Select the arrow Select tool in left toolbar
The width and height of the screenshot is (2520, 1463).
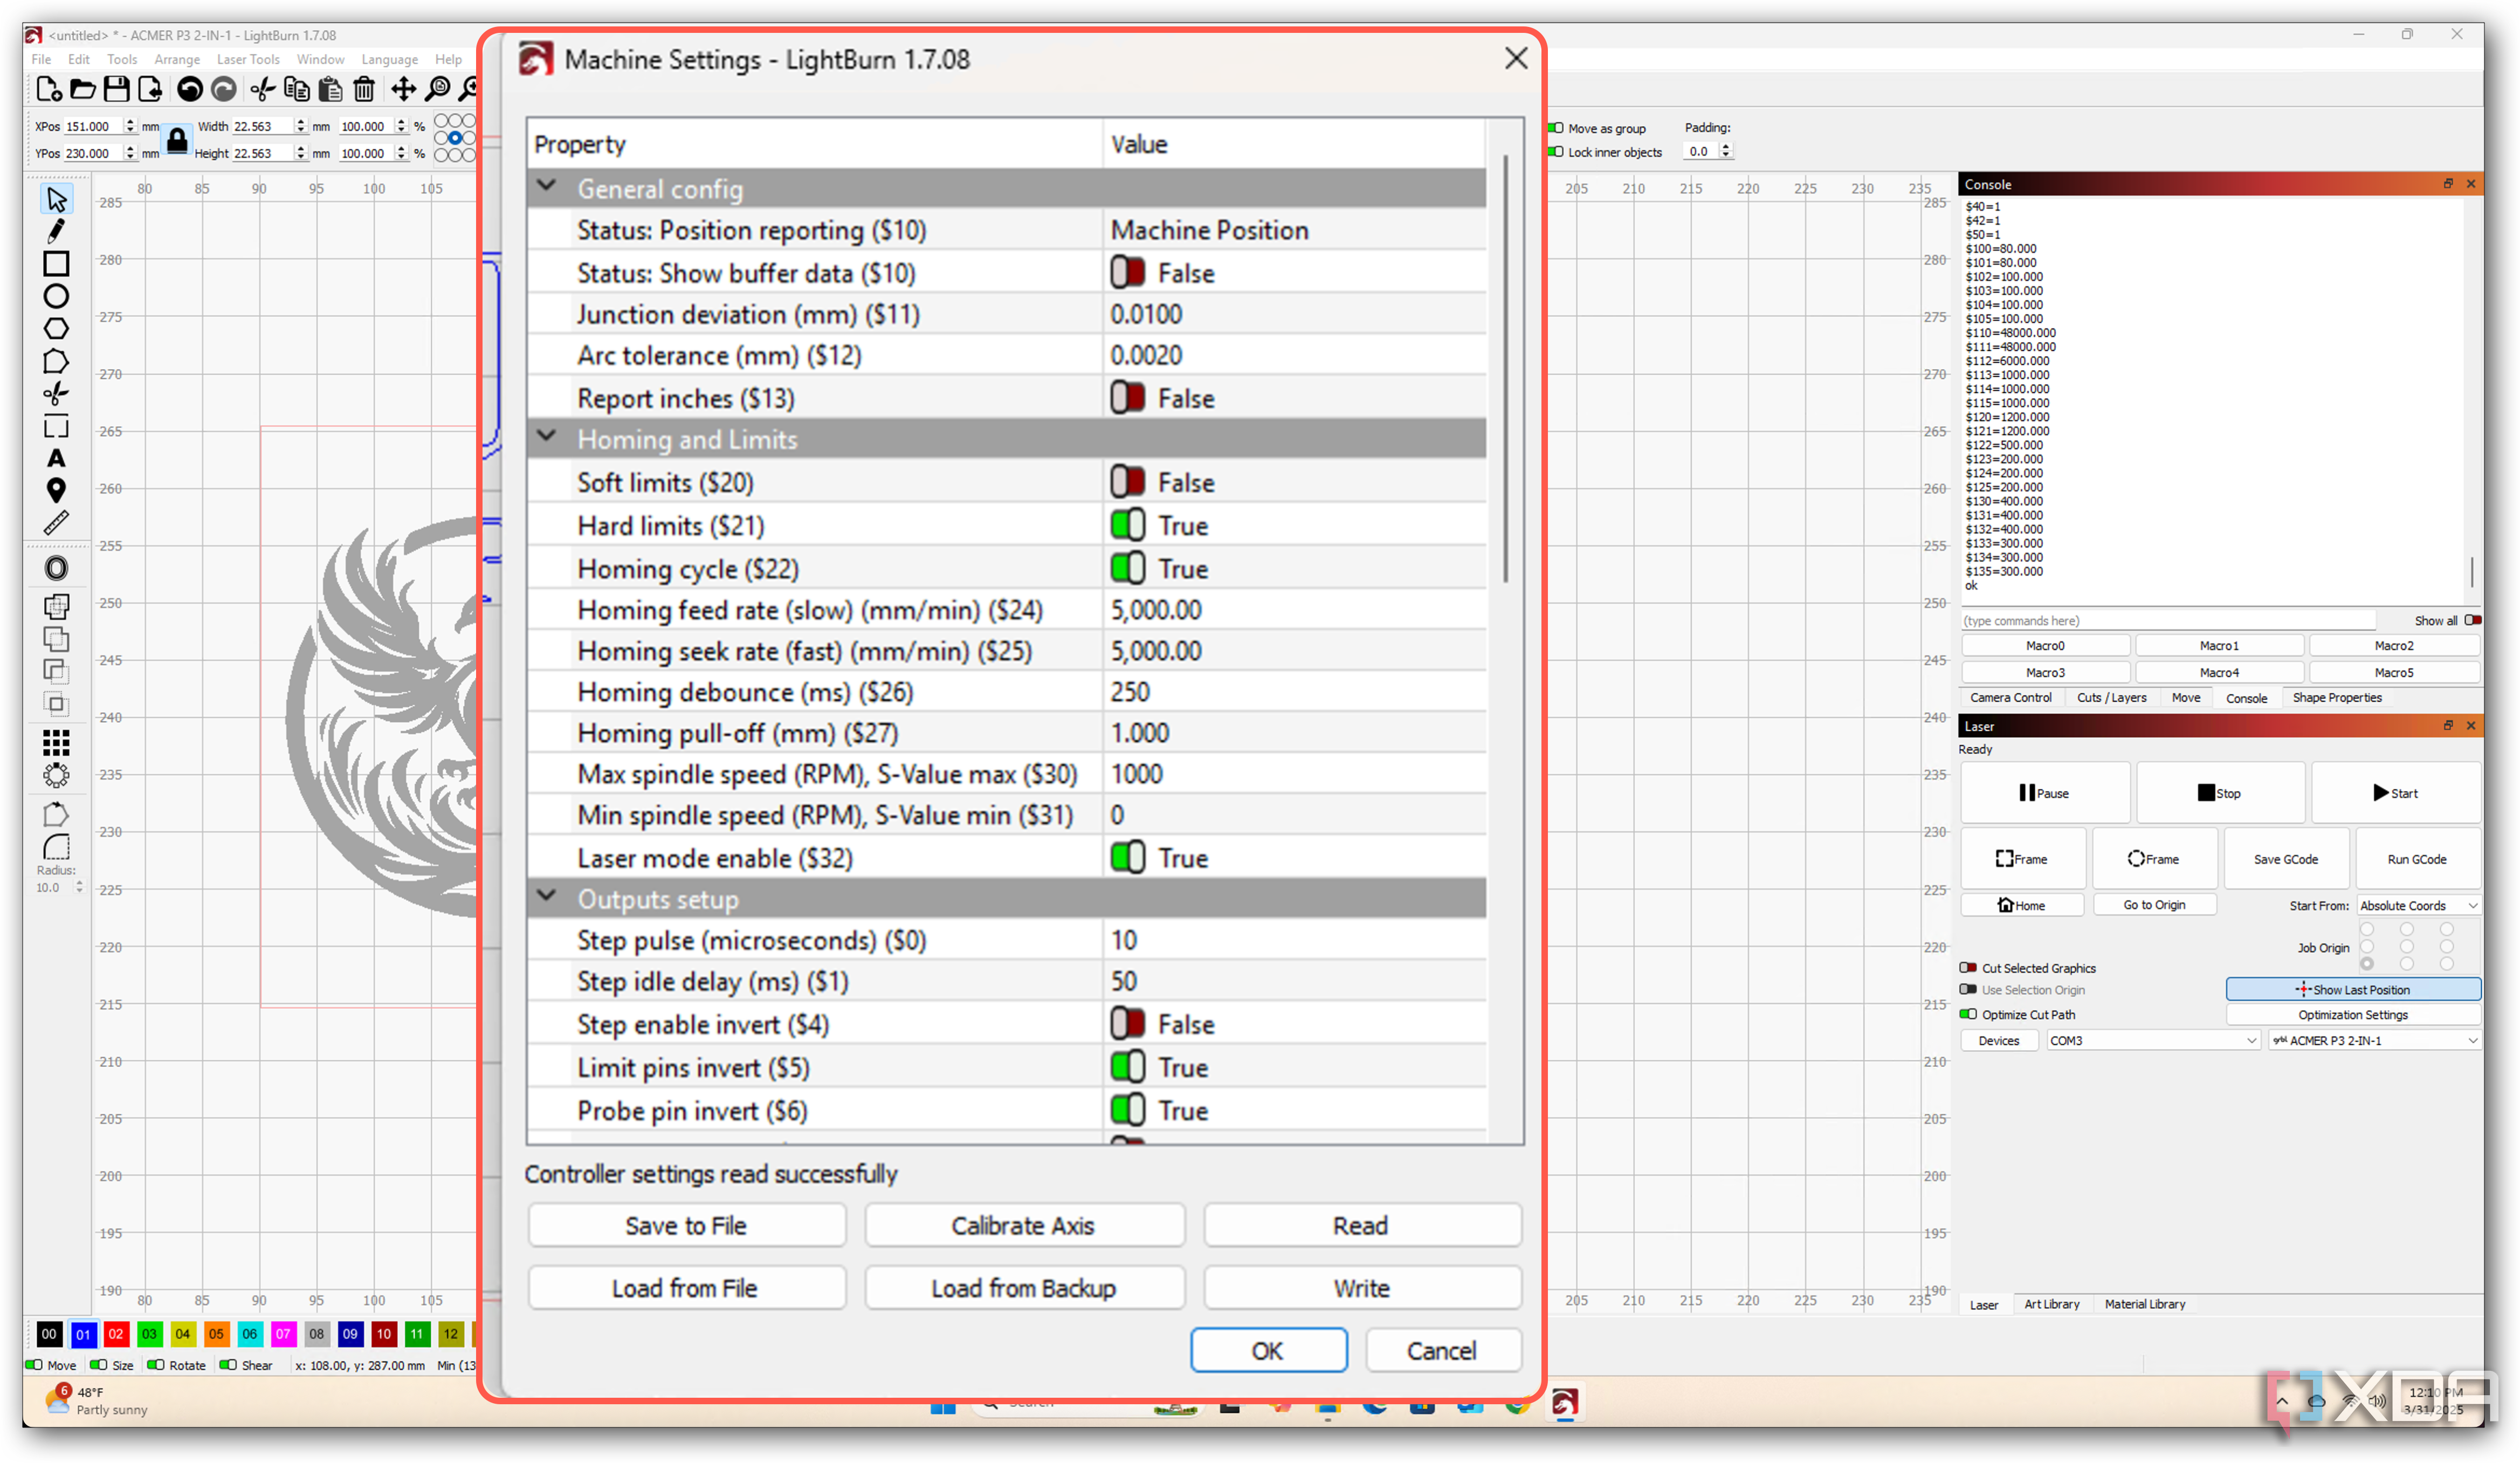coord(56,199)
